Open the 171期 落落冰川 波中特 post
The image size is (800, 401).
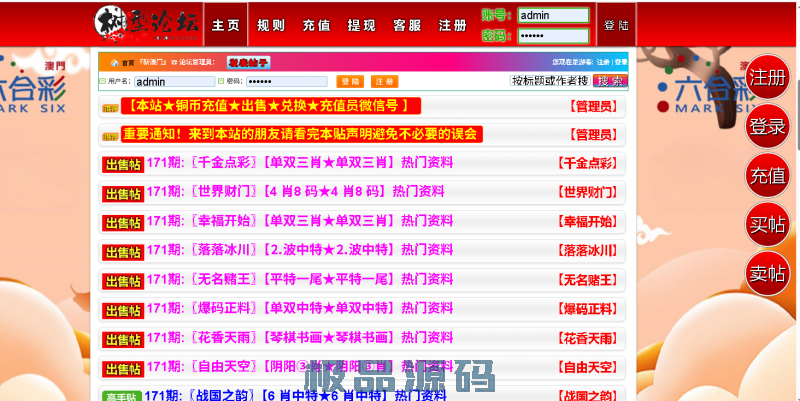tap(300, 250)
